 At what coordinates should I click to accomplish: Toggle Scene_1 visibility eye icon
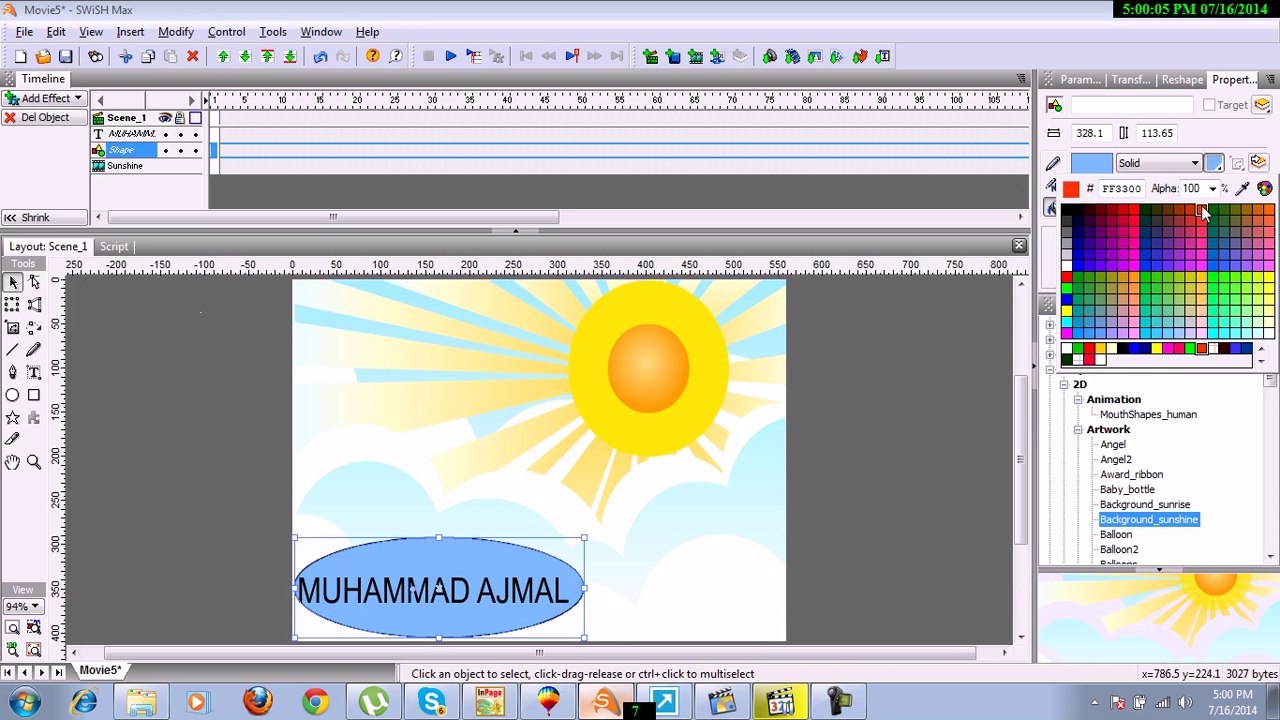tap(165, 118)
